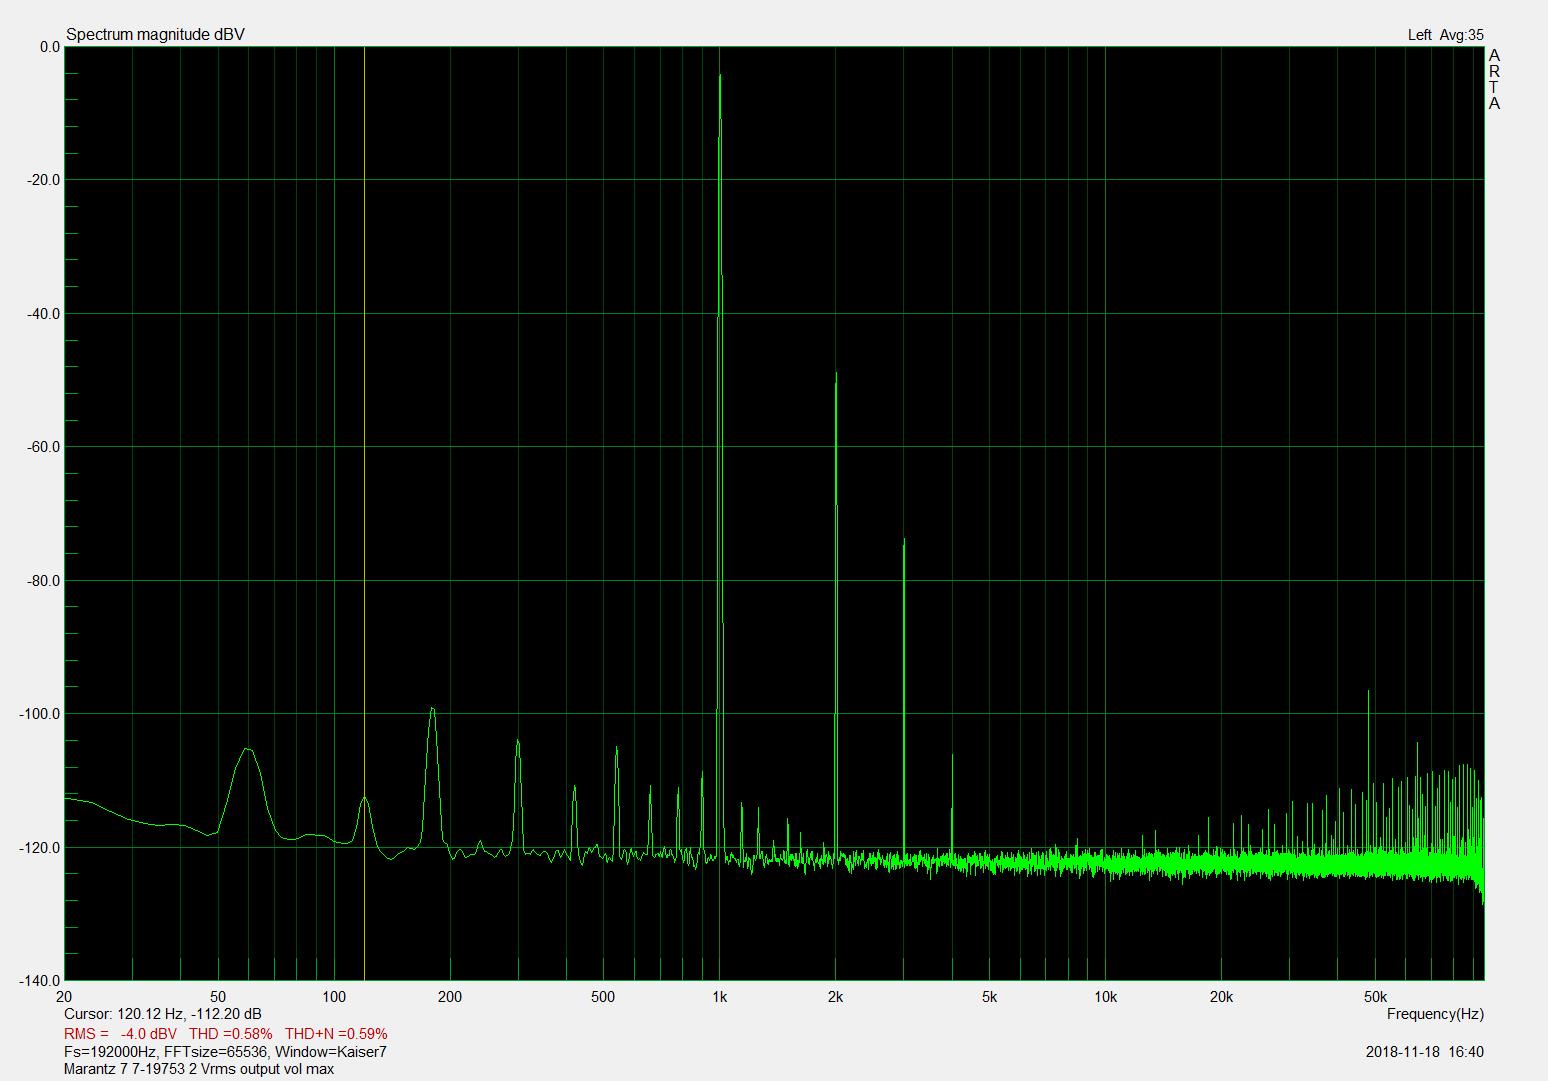
Task: Click the tip of the 4 kHz harmonic peak
Action: point(952,755)
